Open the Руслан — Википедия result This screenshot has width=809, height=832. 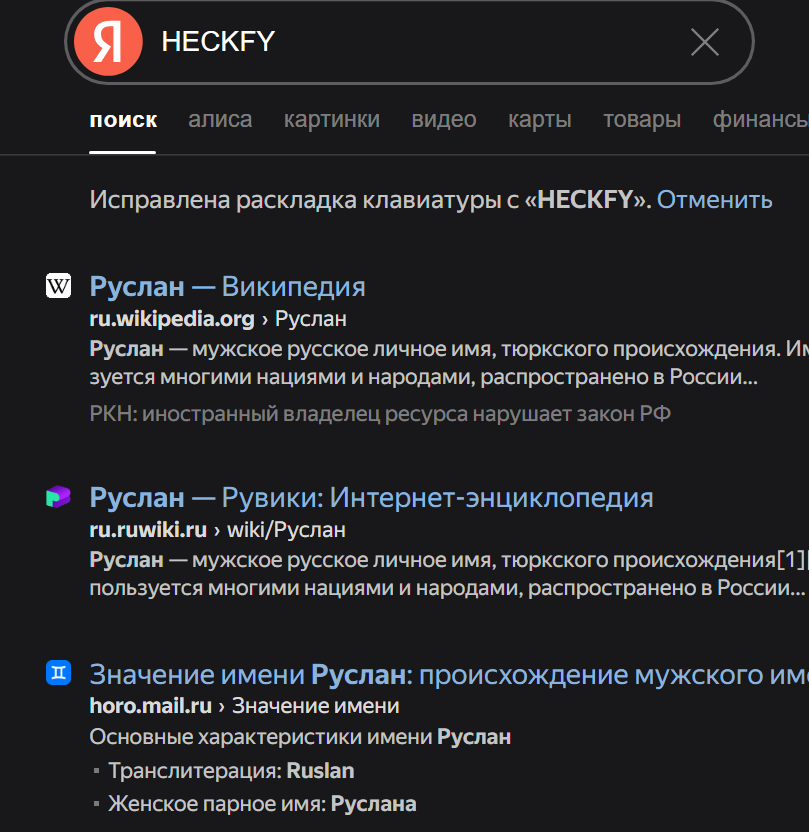pyautogui.click(x=227, y=287)
